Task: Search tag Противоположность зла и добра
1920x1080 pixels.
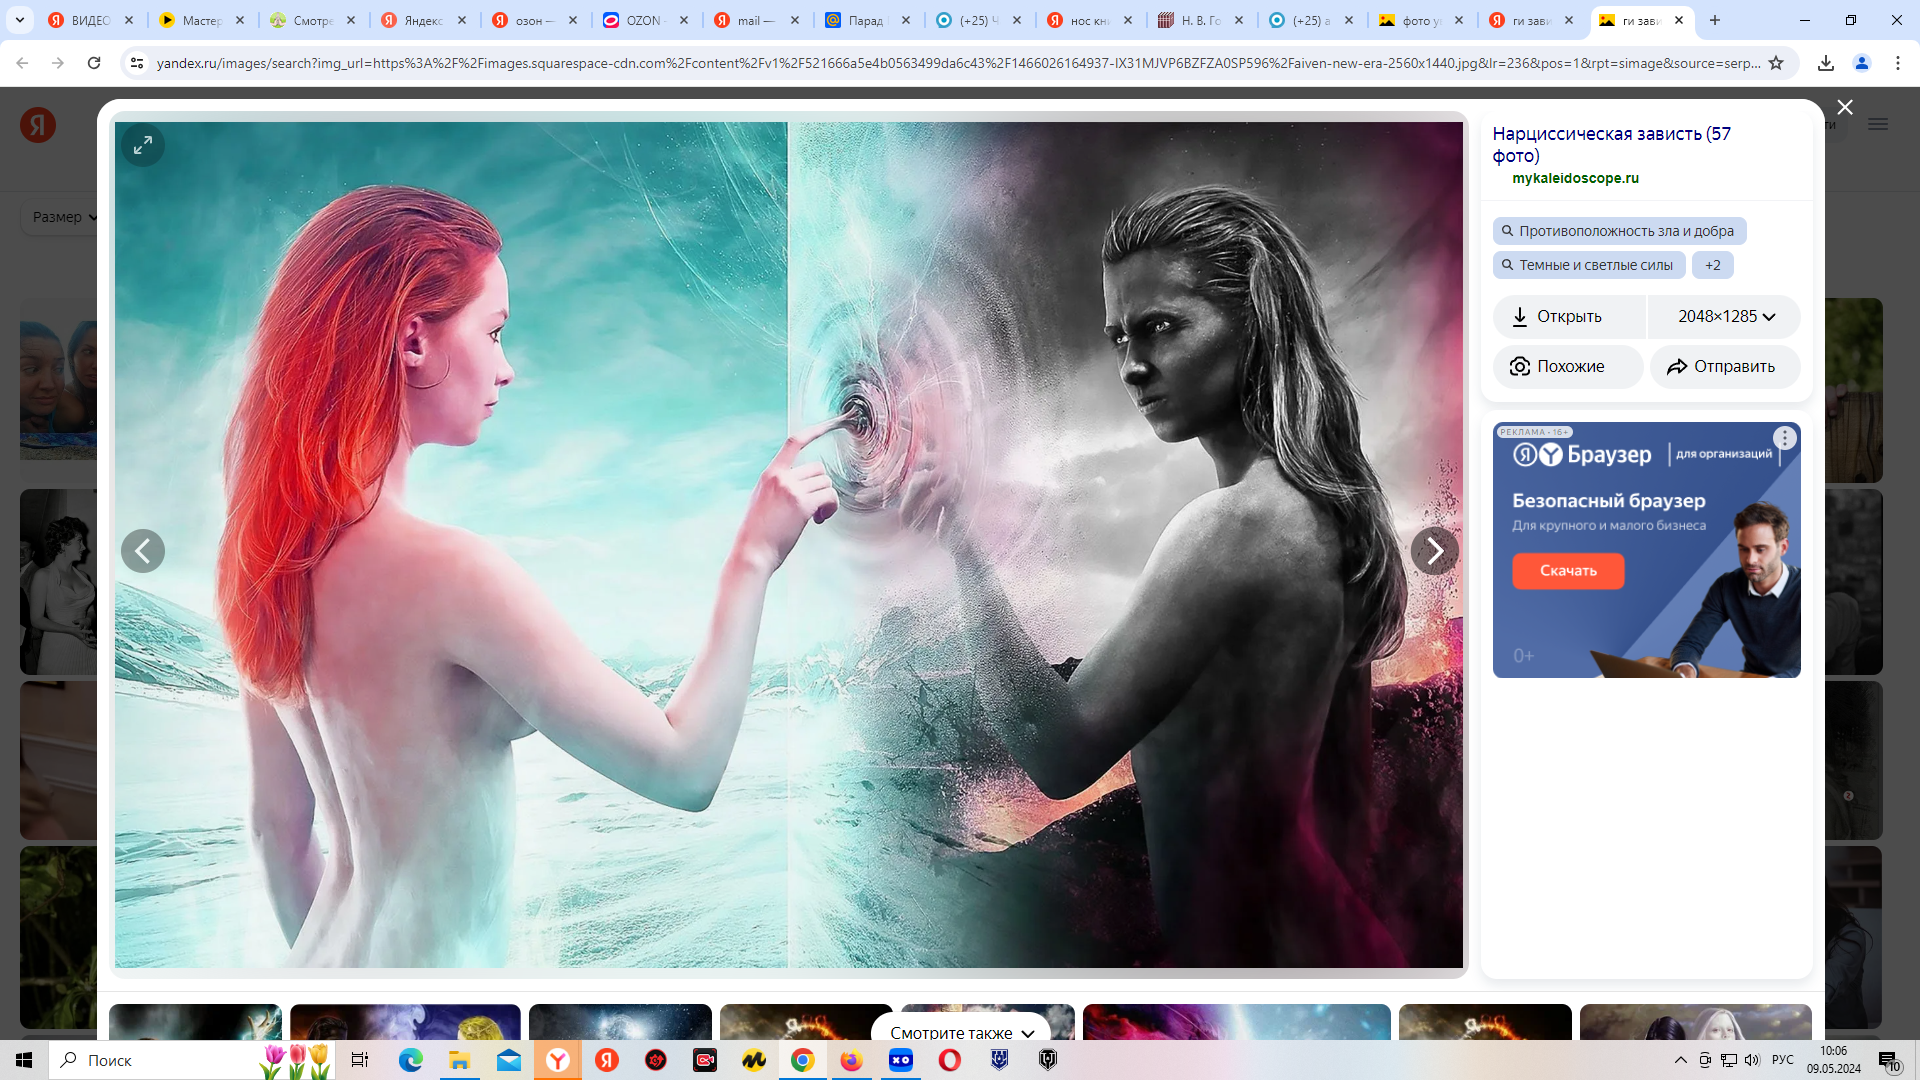Action: [x=1620, y=231]
